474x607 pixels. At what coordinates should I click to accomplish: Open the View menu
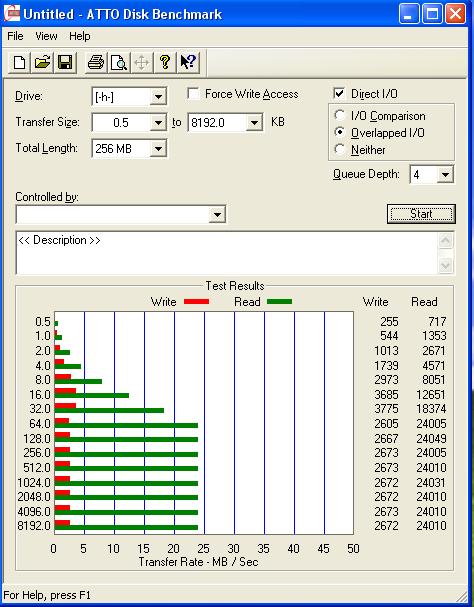[46, 36]
